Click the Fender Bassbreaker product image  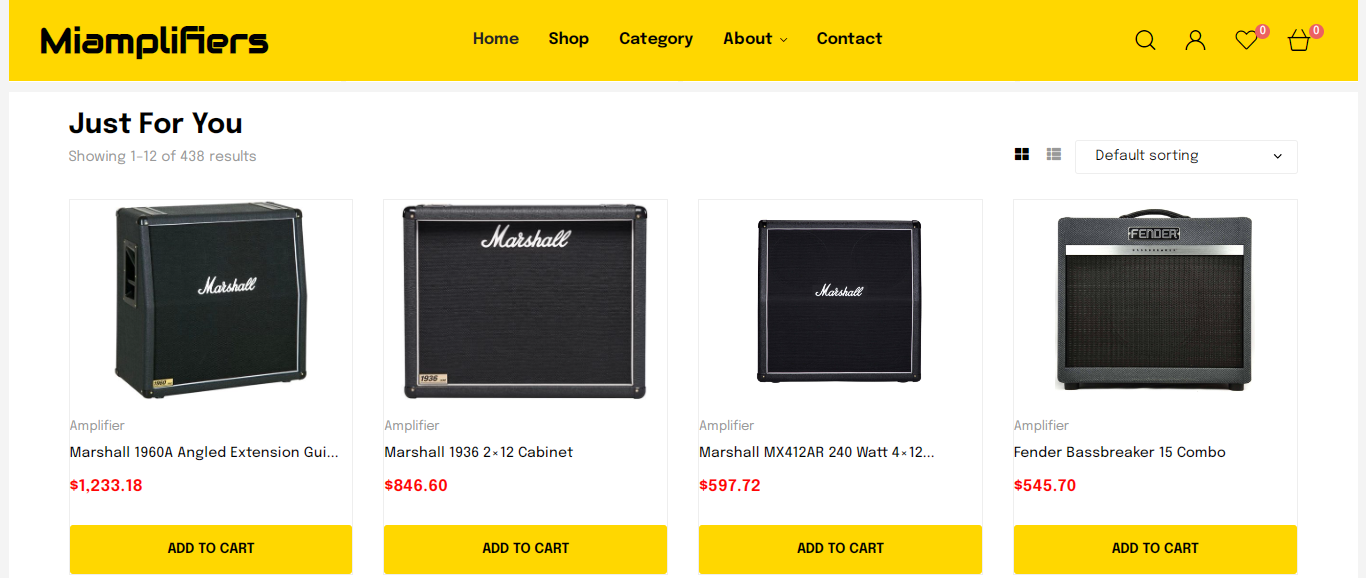click(1155, 300)
